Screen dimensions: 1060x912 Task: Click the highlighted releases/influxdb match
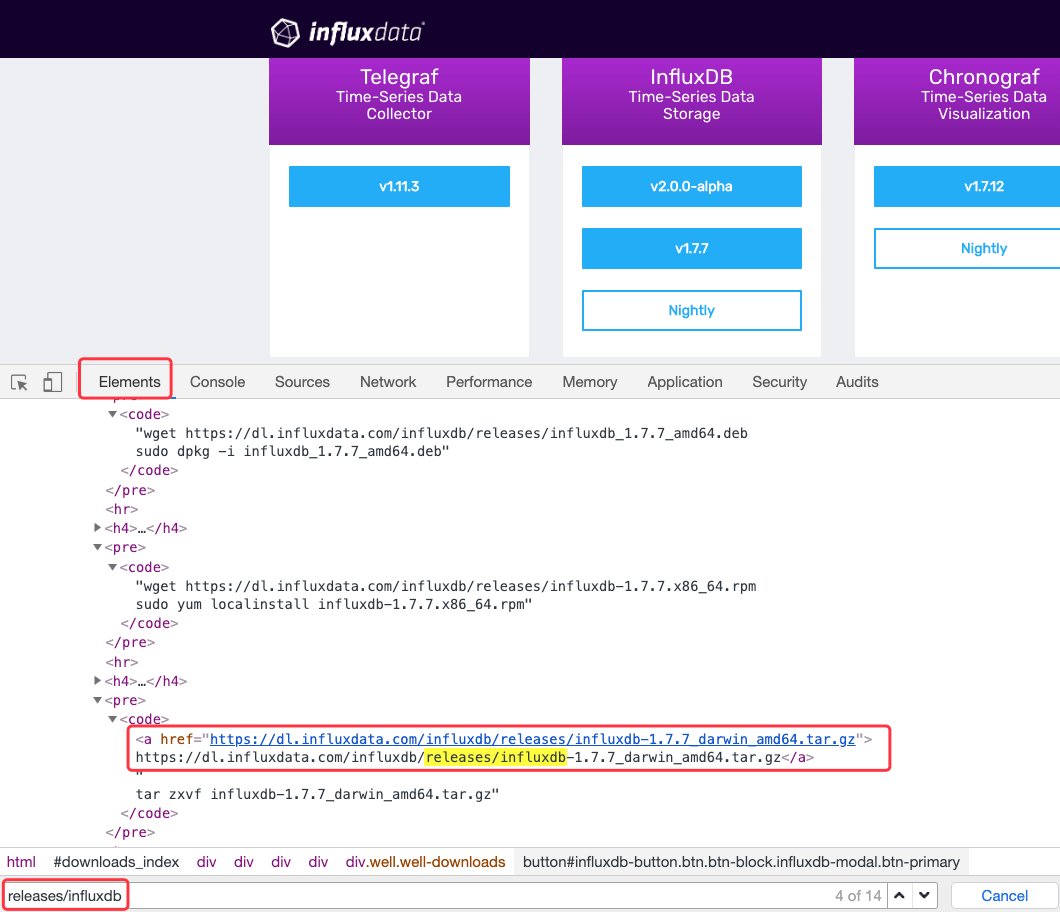(496, 757)
